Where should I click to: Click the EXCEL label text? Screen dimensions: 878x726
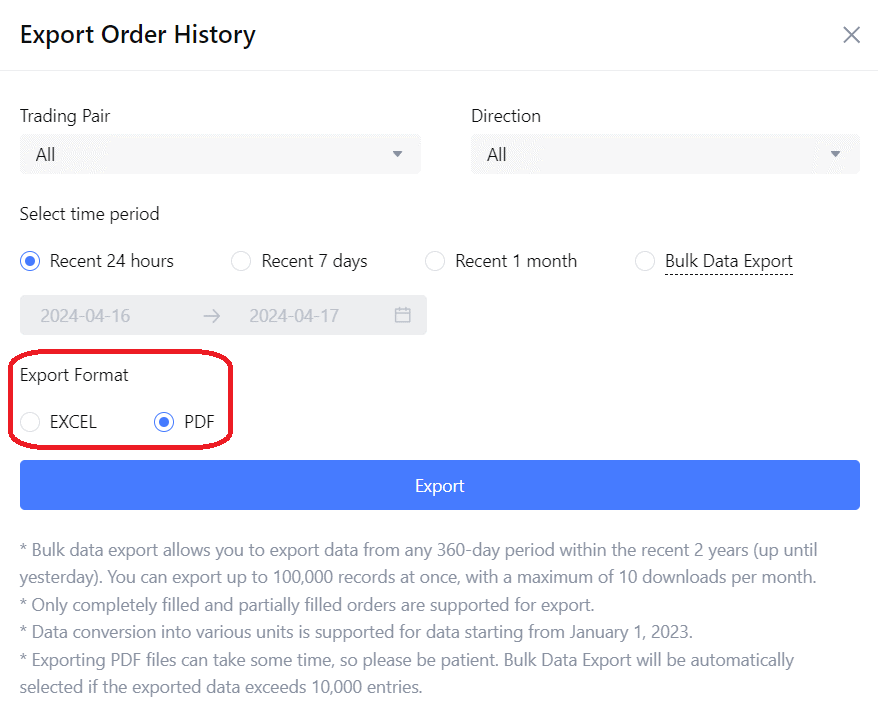[73, 422]
